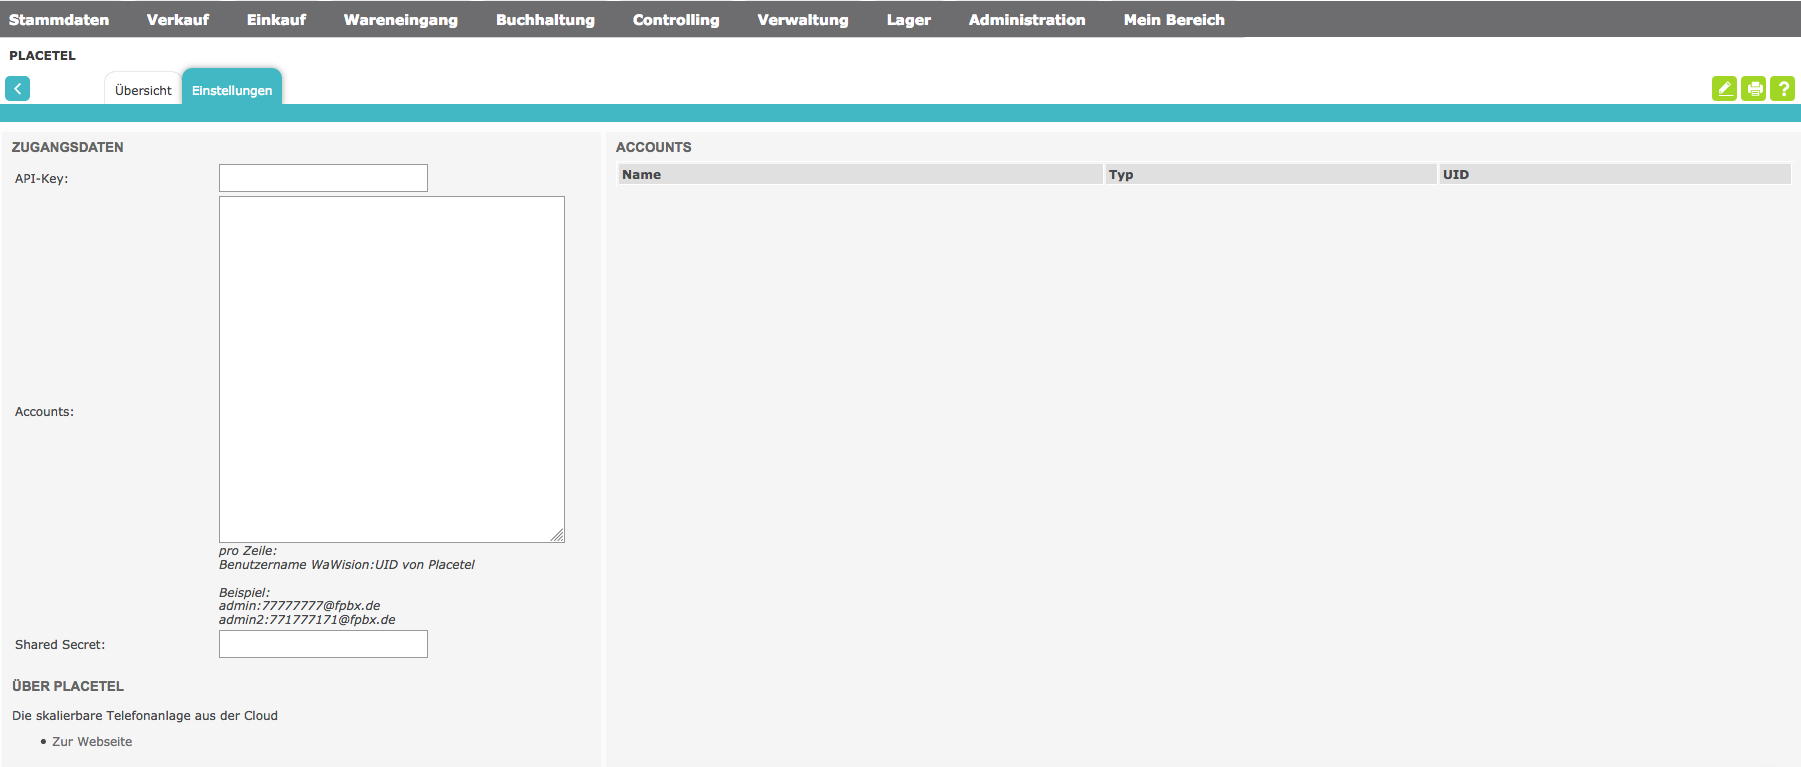
Task: Open the Controlling menu
Action: tap(676, 20)
